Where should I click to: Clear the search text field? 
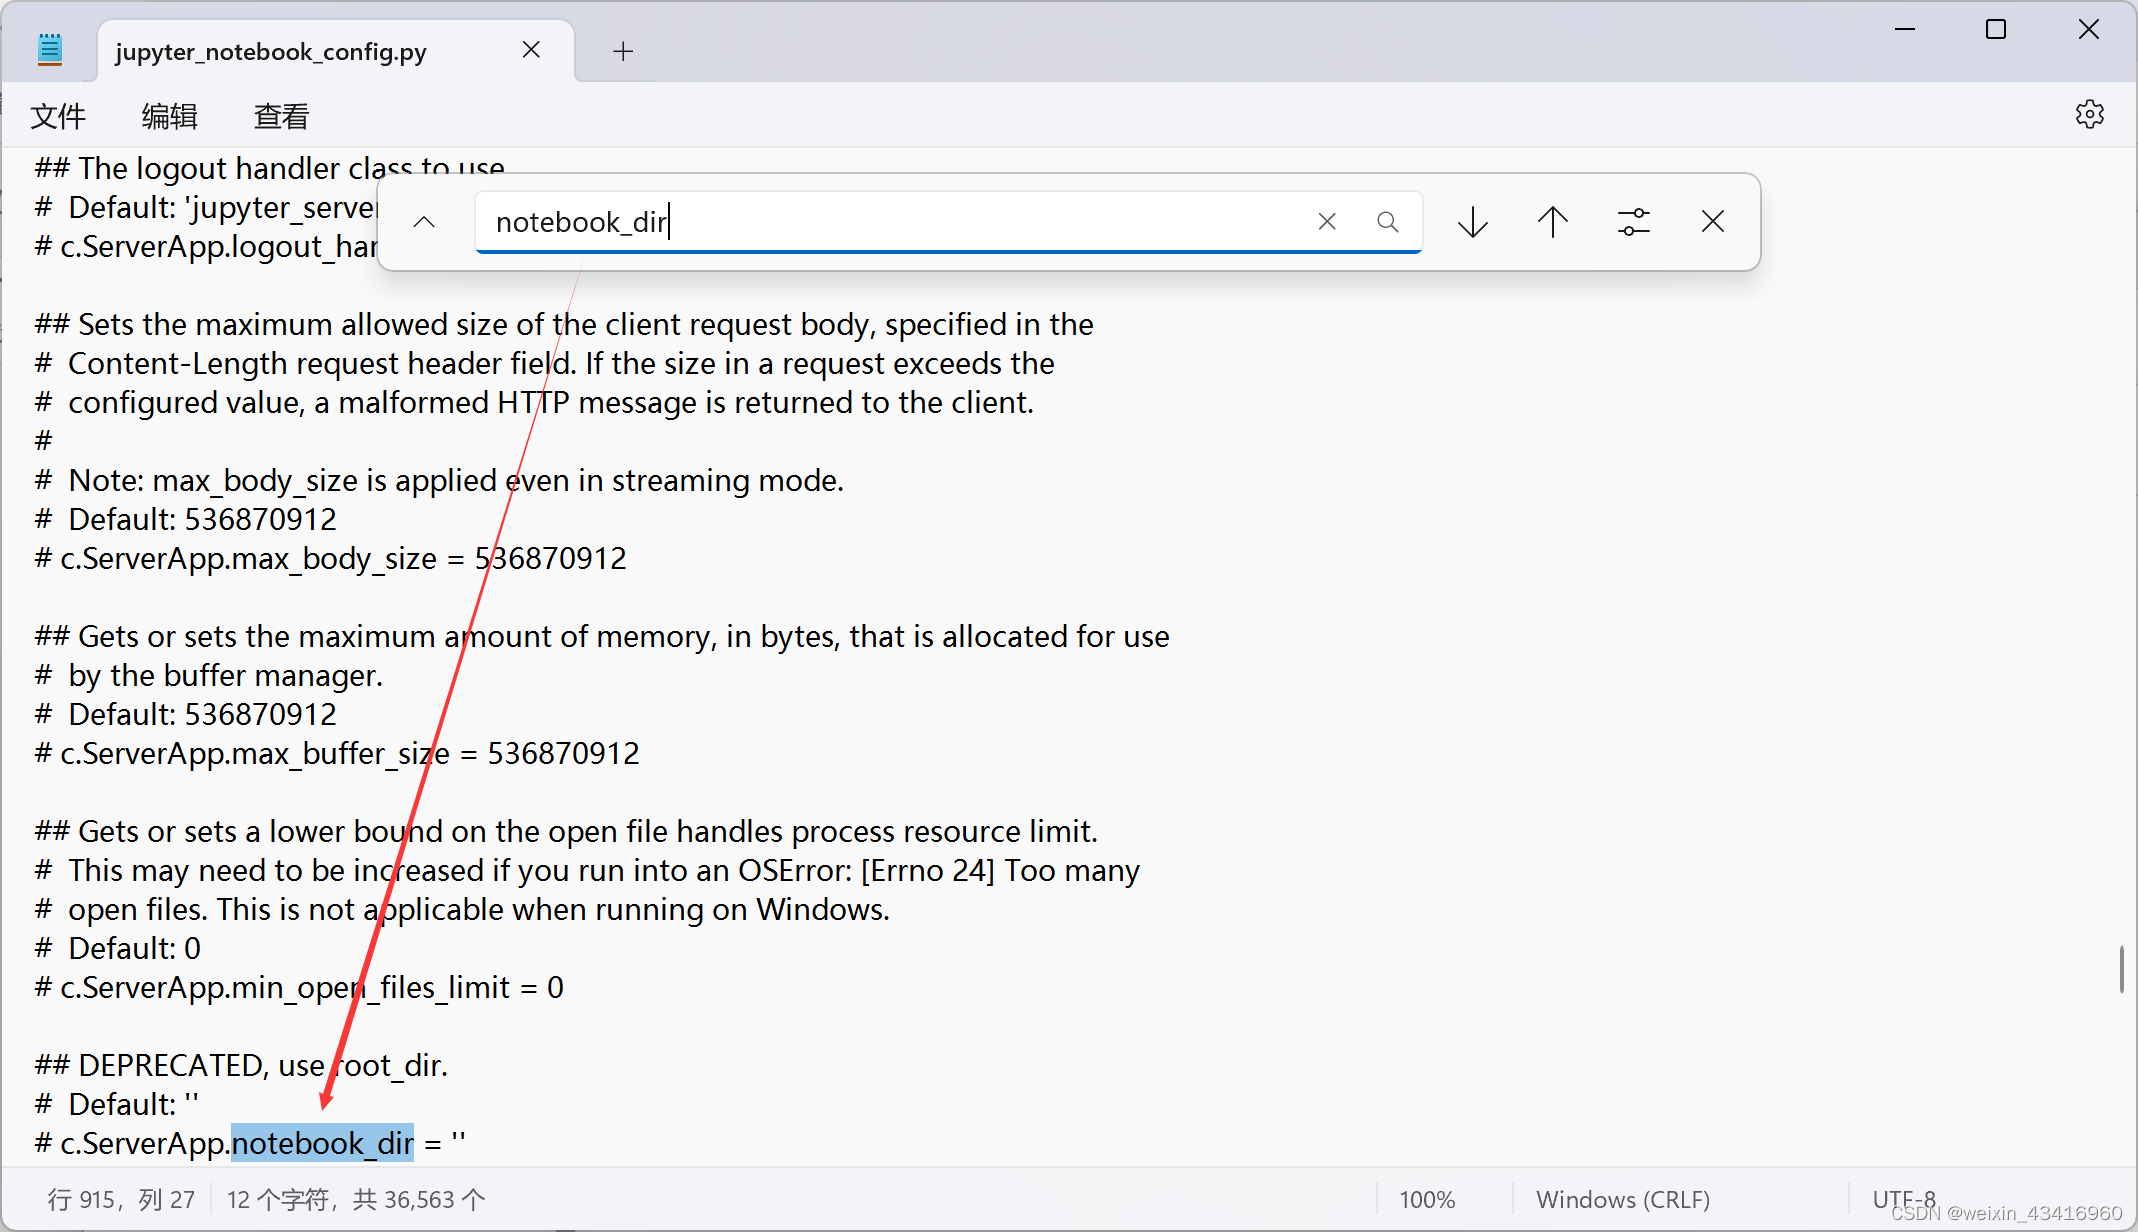coord(1327,222)
